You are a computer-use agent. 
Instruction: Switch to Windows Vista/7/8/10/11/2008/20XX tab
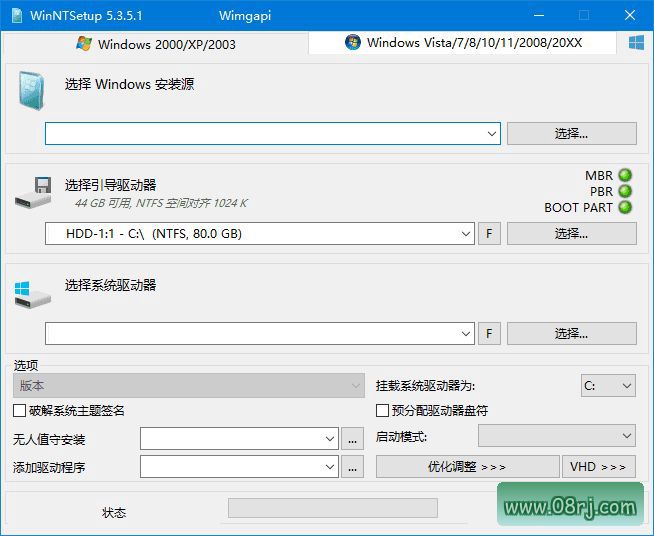[x=463, y=43]
